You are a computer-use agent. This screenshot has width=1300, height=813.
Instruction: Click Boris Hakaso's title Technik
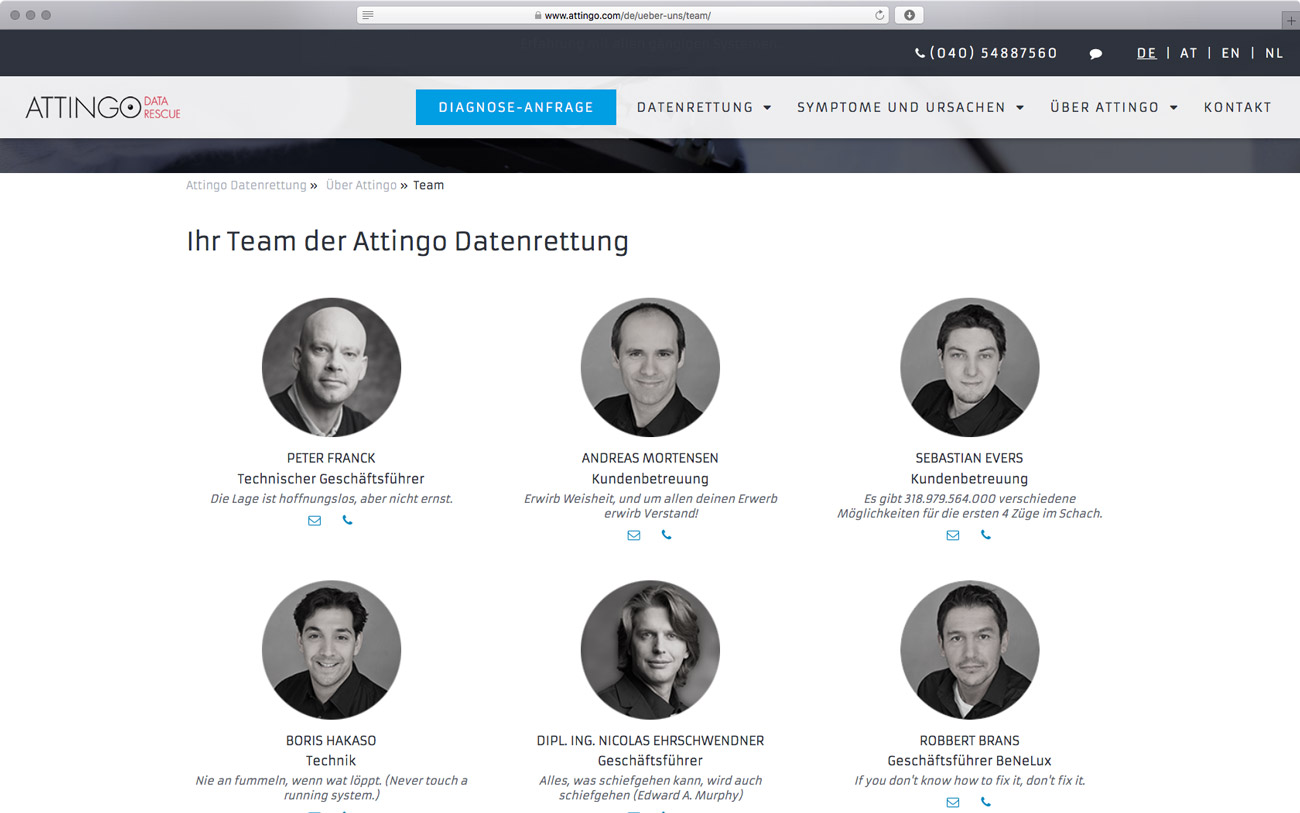pyautogui.click(x=331, y=761)
